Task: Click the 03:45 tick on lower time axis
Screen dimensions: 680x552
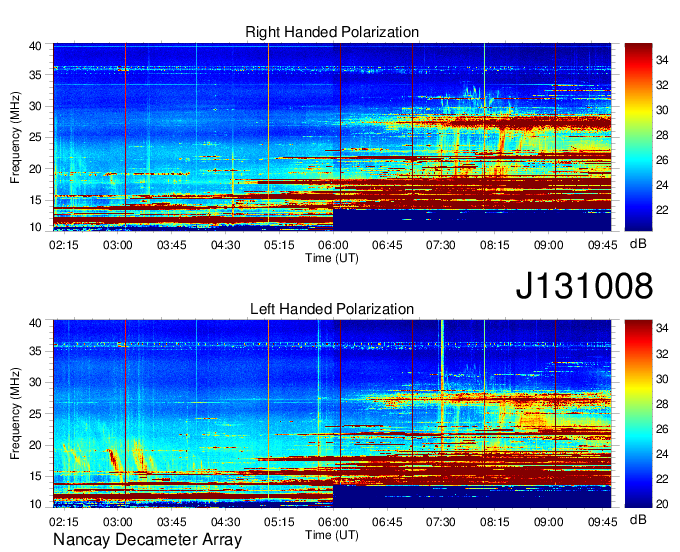Action: click(172, 522)
